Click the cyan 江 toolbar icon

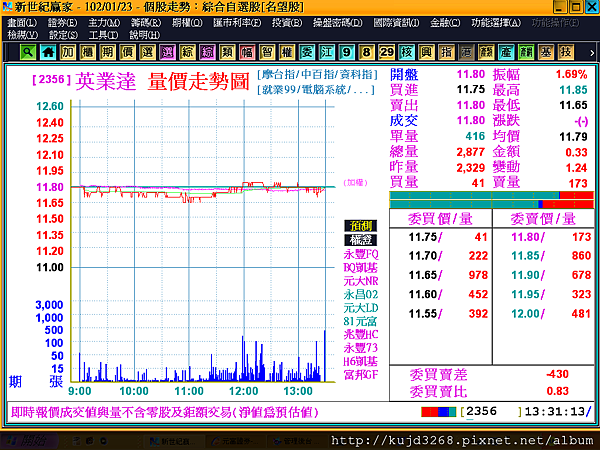(x=326, y=52)
